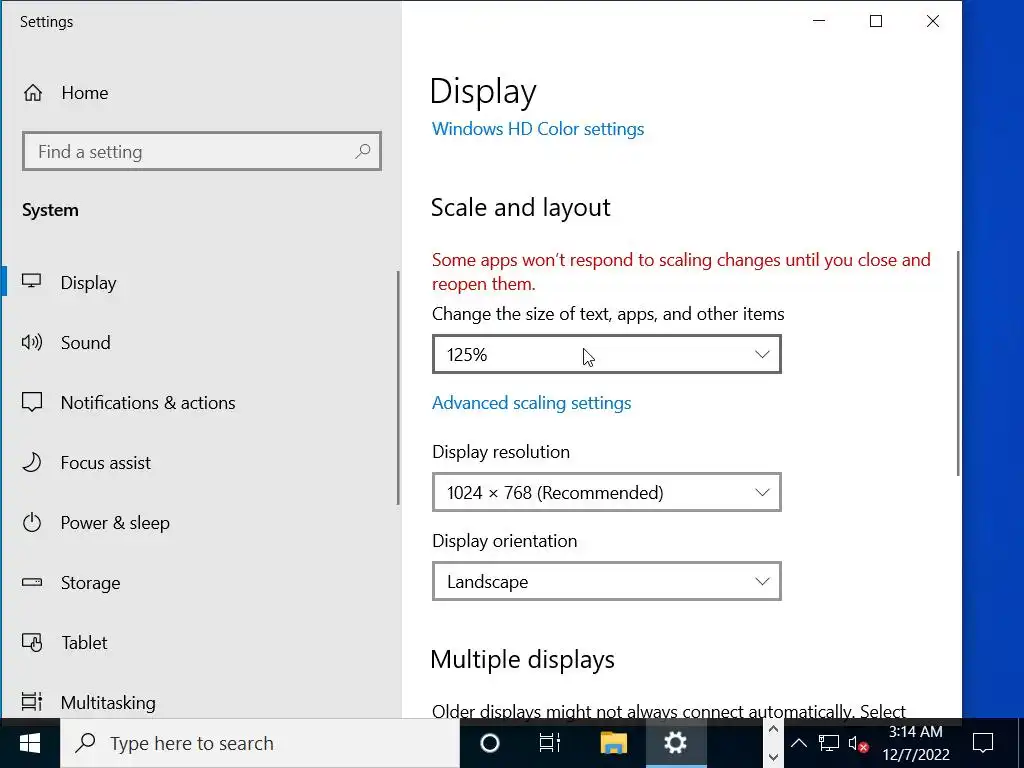Image resolution: width=1024 pixels, height=768 pixels.
Task: Click the Display monitor icon in sidebar
Action: click(x=31, y=281)
